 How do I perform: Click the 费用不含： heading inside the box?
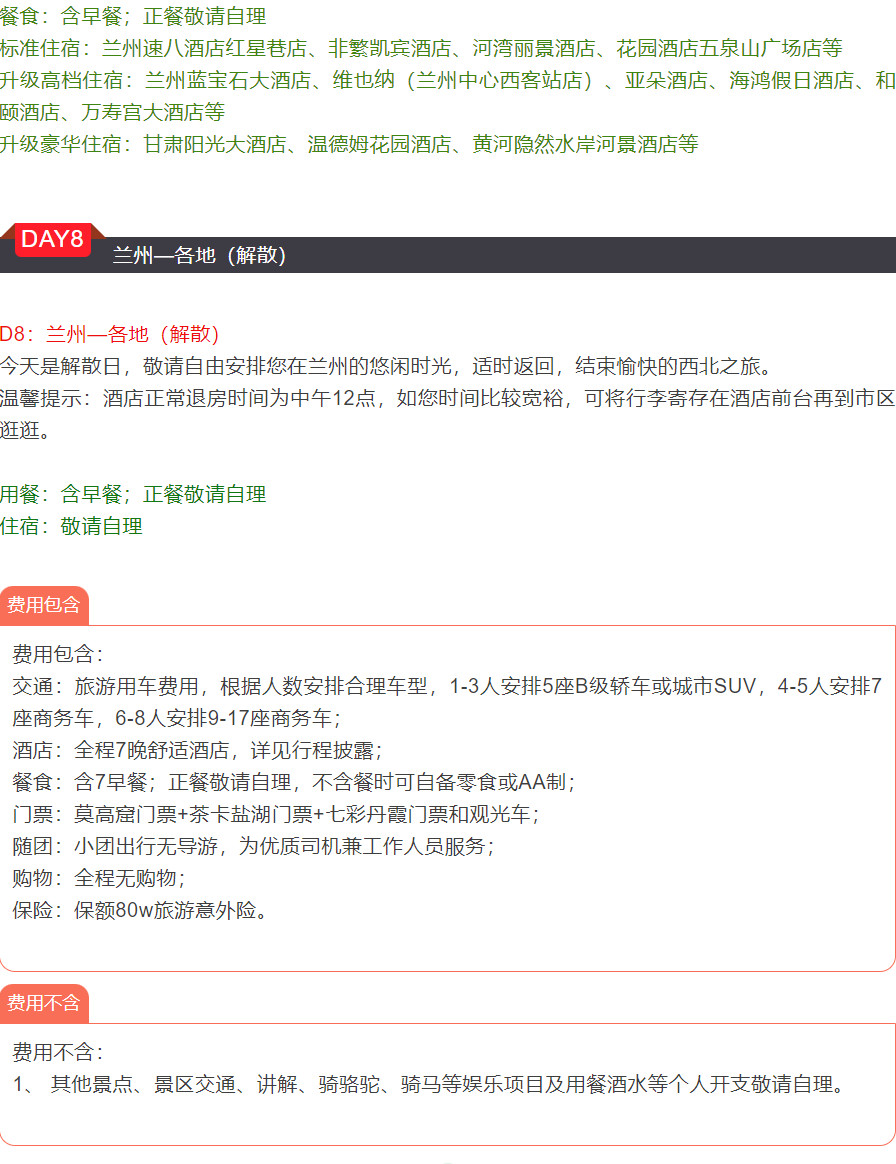[x=58, y=1052]
